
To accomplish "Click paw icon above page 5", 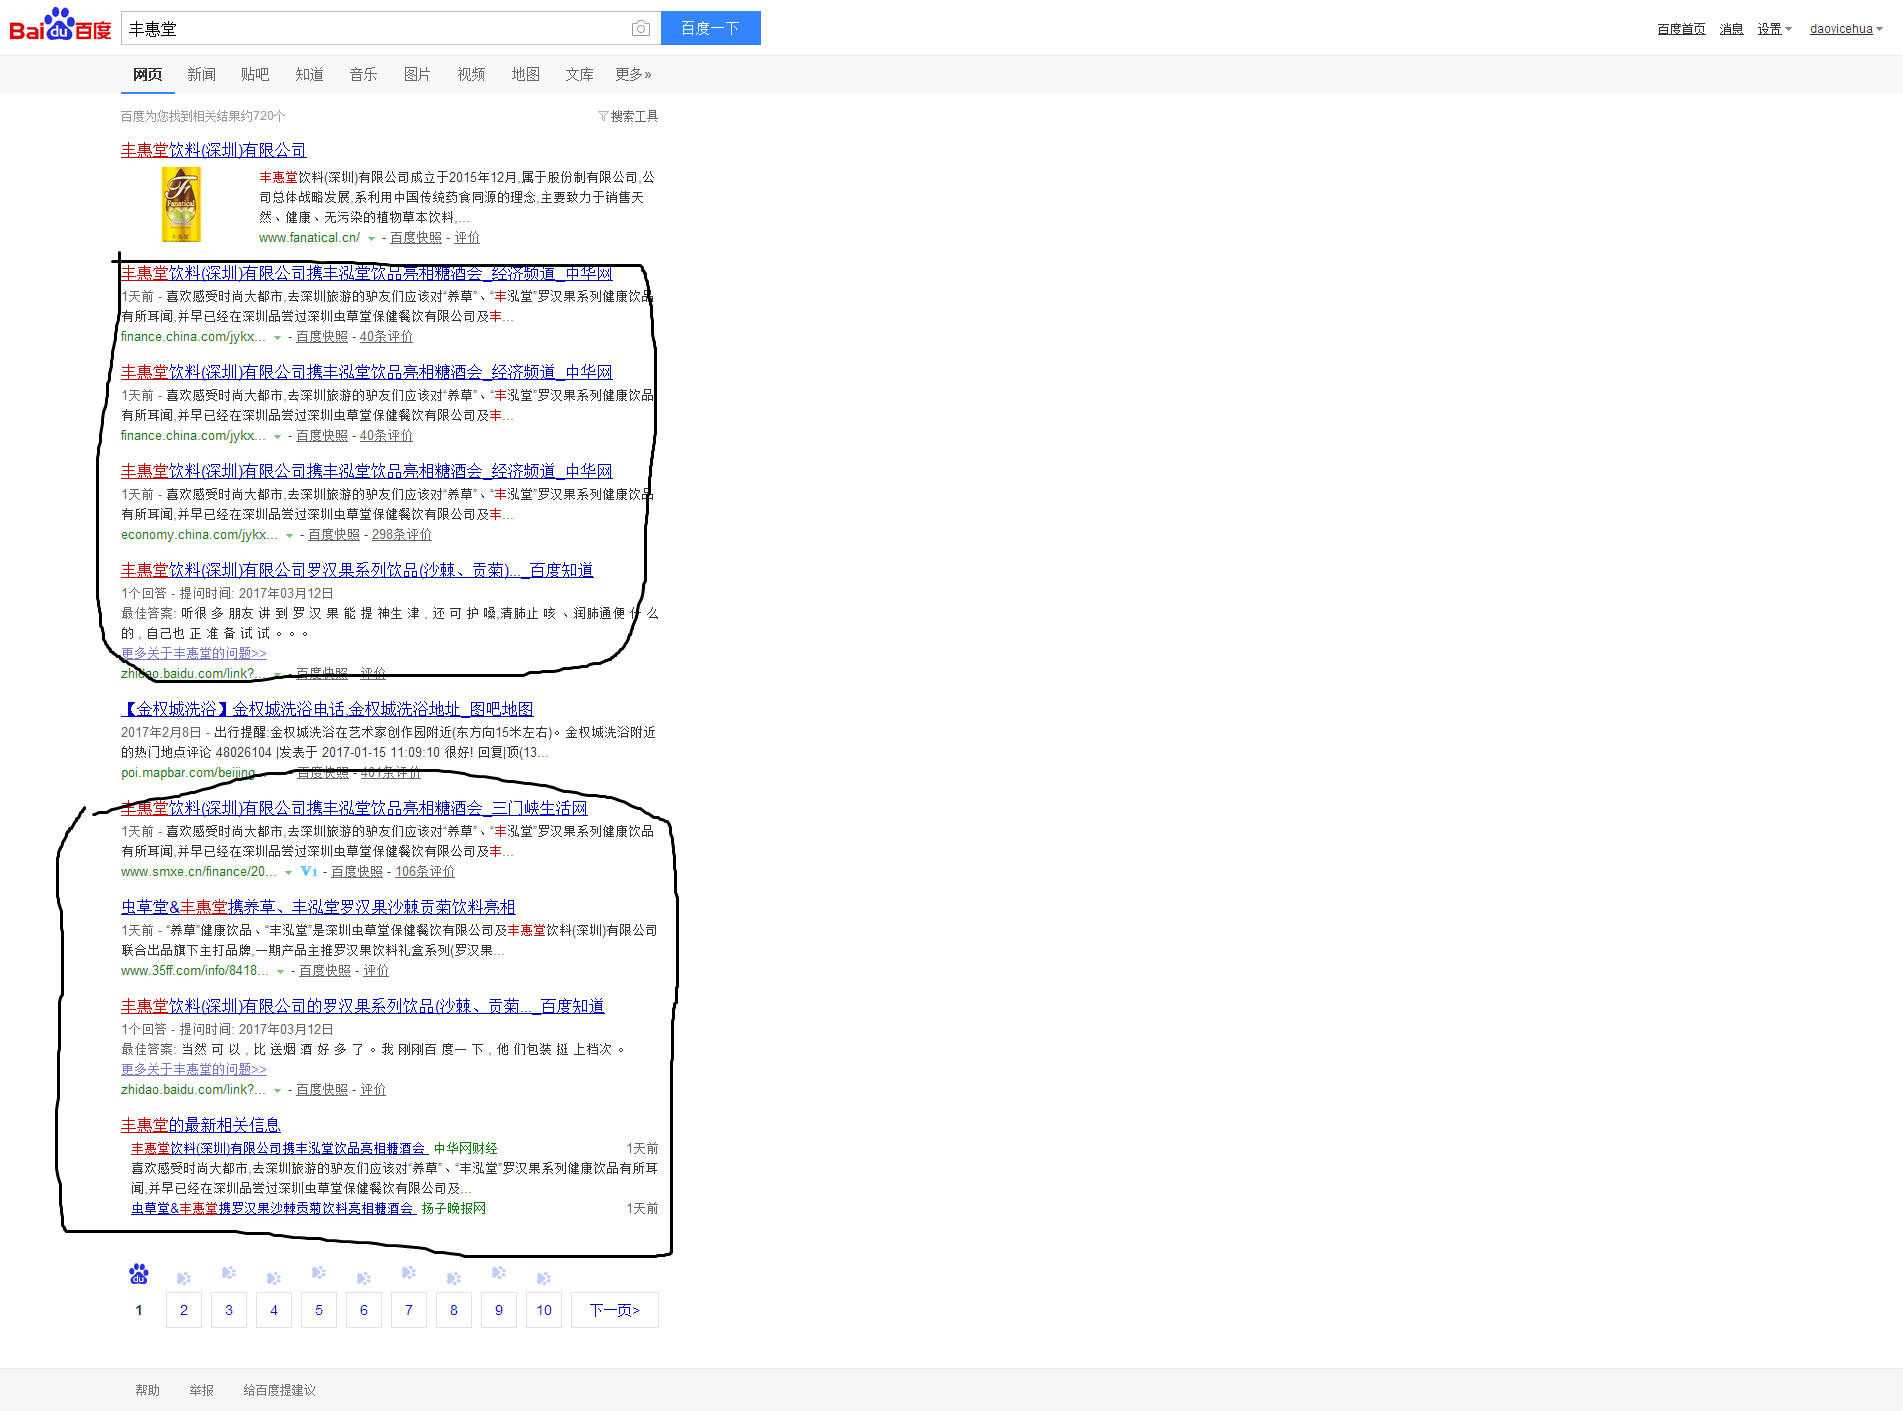I will [319, 1273].
